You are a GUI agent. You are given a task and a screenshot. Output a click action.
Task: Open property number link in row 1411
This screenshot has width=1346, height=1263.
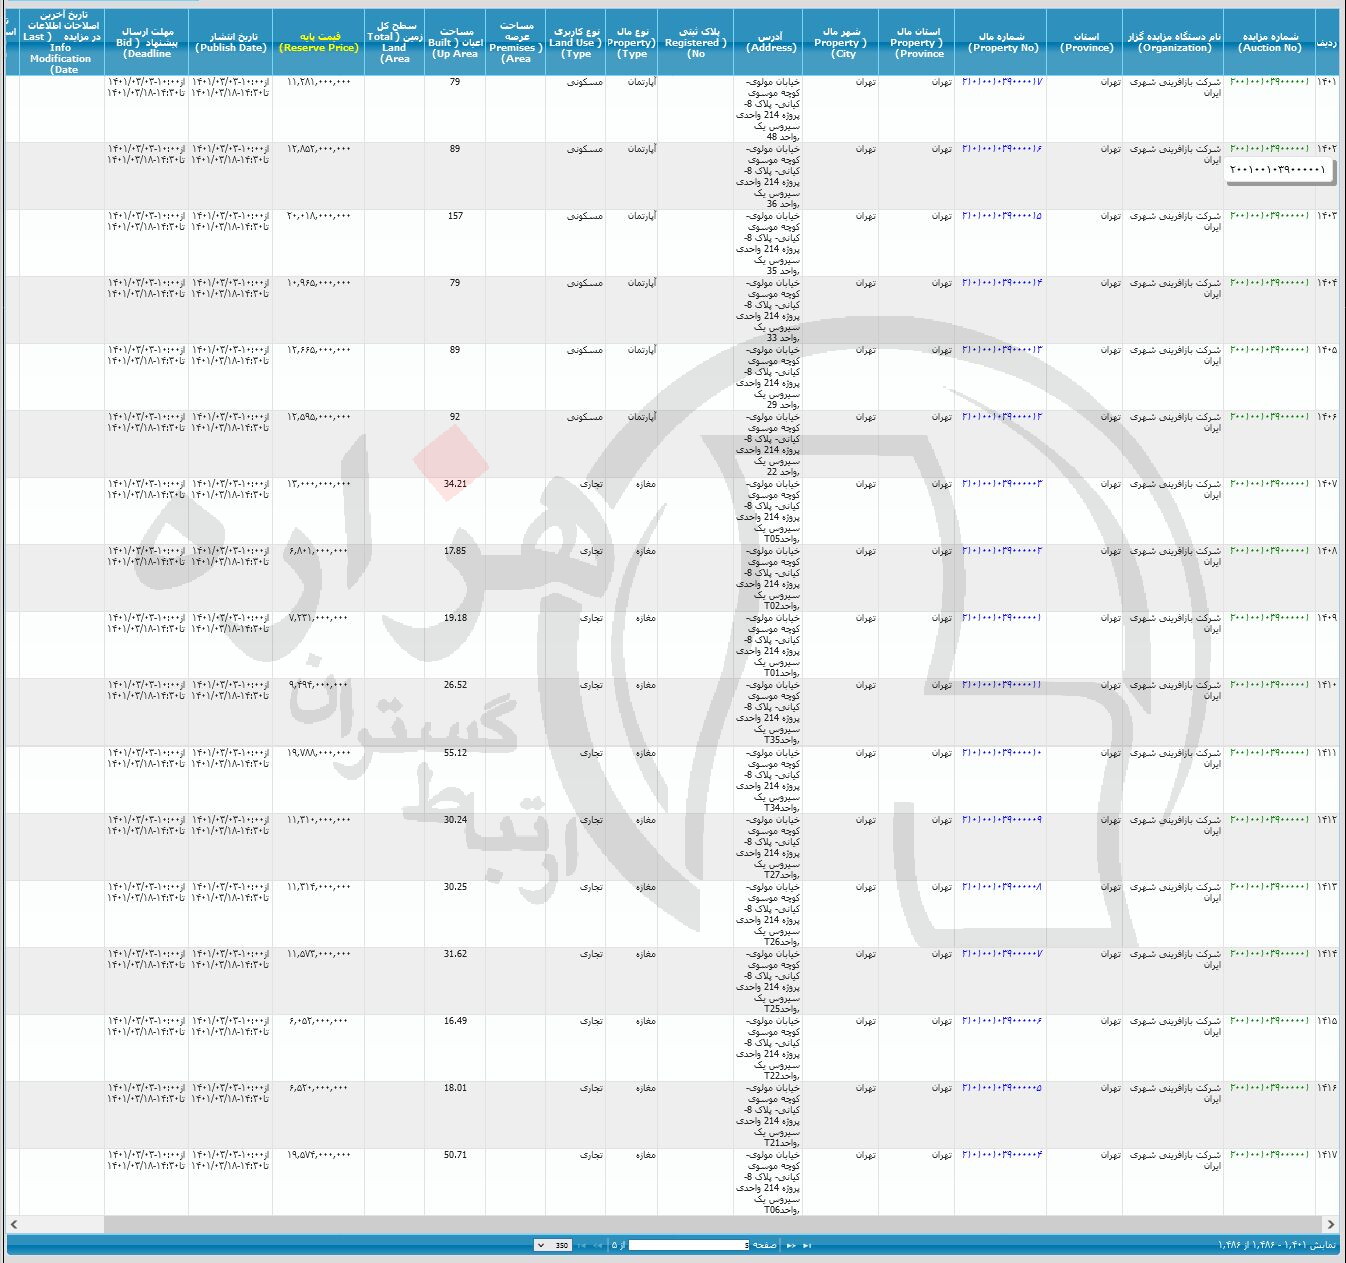click(1002, 753)
